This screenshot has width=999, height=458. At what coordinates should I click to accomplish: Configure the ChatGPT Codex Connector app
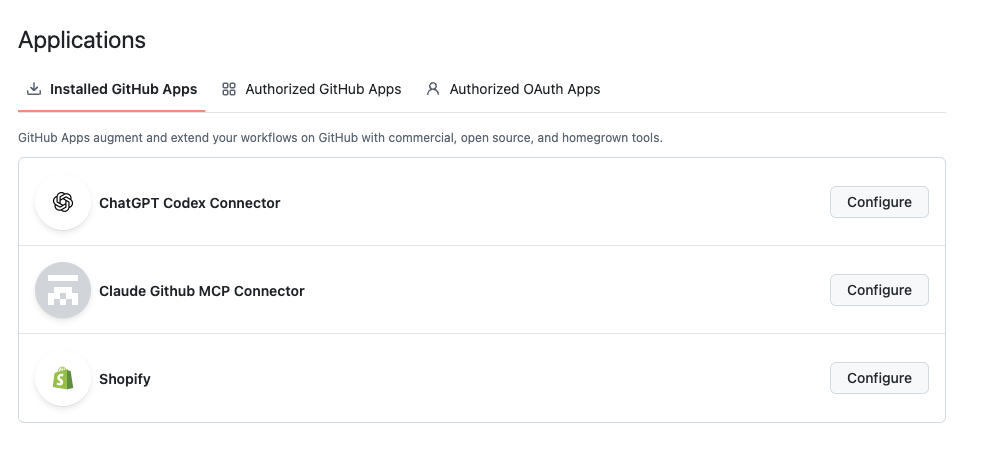[879, 202]
